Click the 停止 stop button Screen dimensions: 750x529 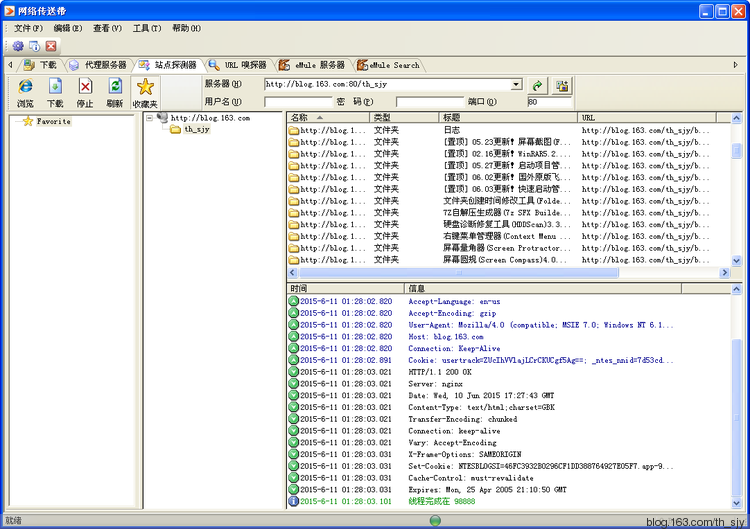[x=85, y=93]
